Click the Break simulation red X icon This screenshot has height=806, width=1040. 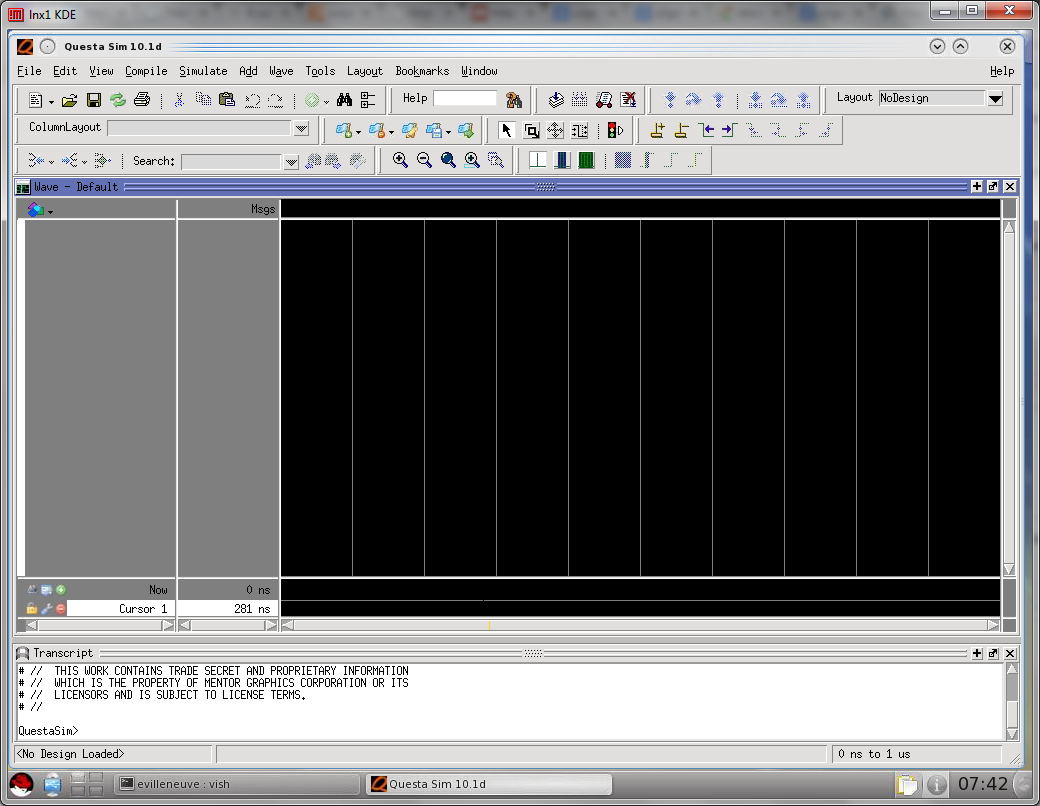click(x=628, y=100)
